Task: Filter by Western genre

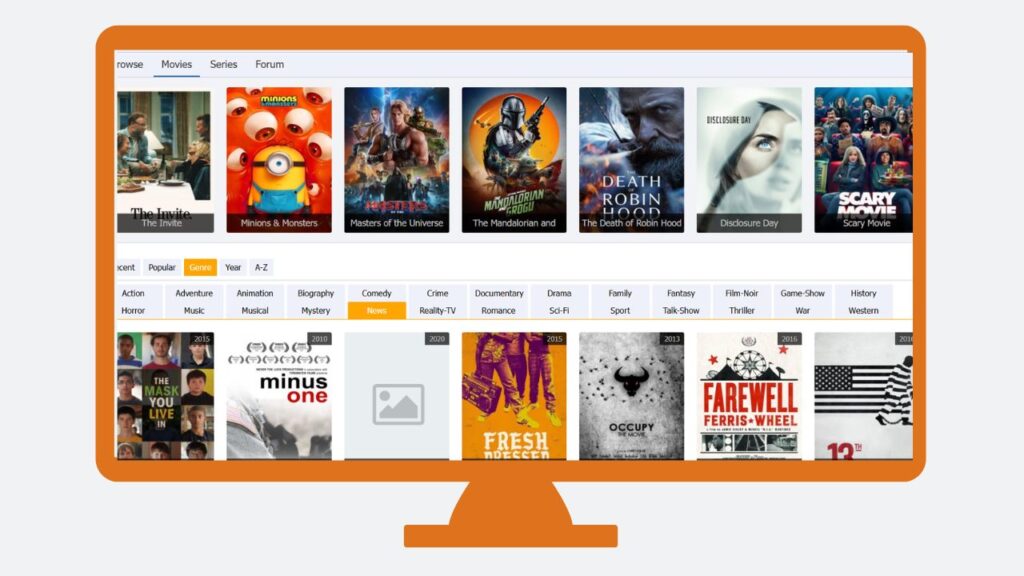Action: click(863, 310)
